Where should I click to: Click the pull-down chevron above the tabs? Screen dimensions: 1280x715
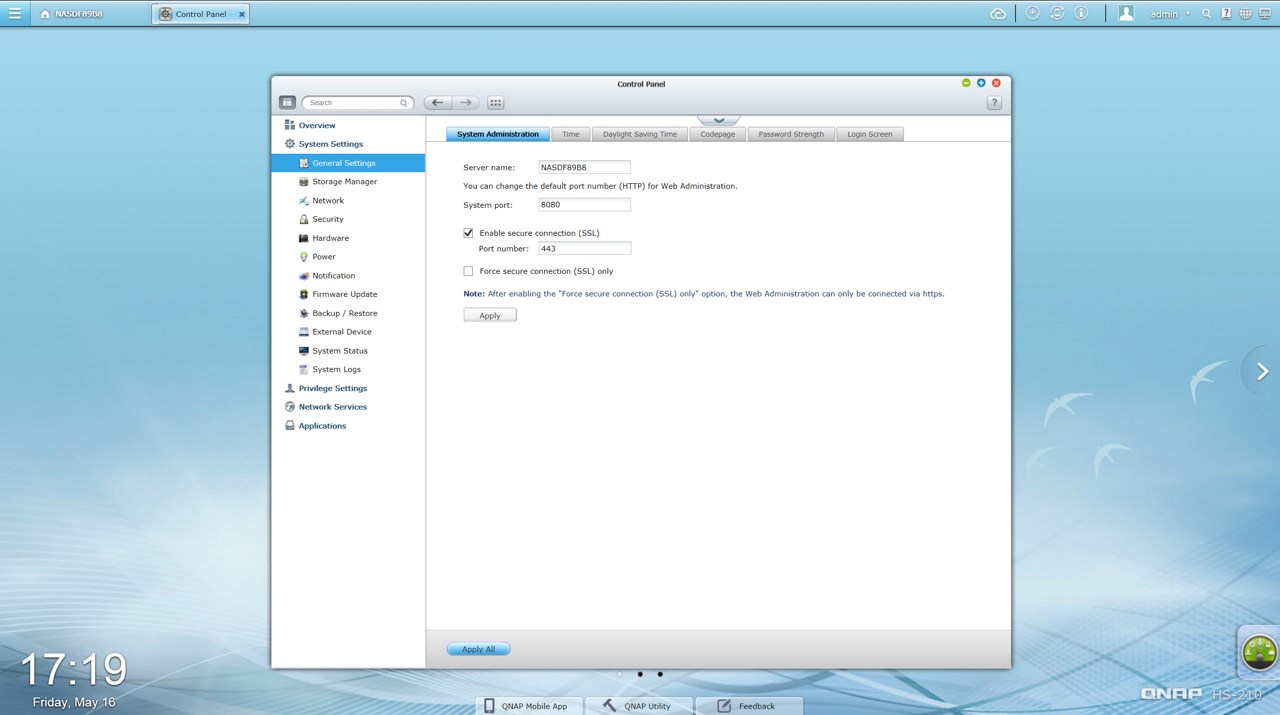coord(719,120)
